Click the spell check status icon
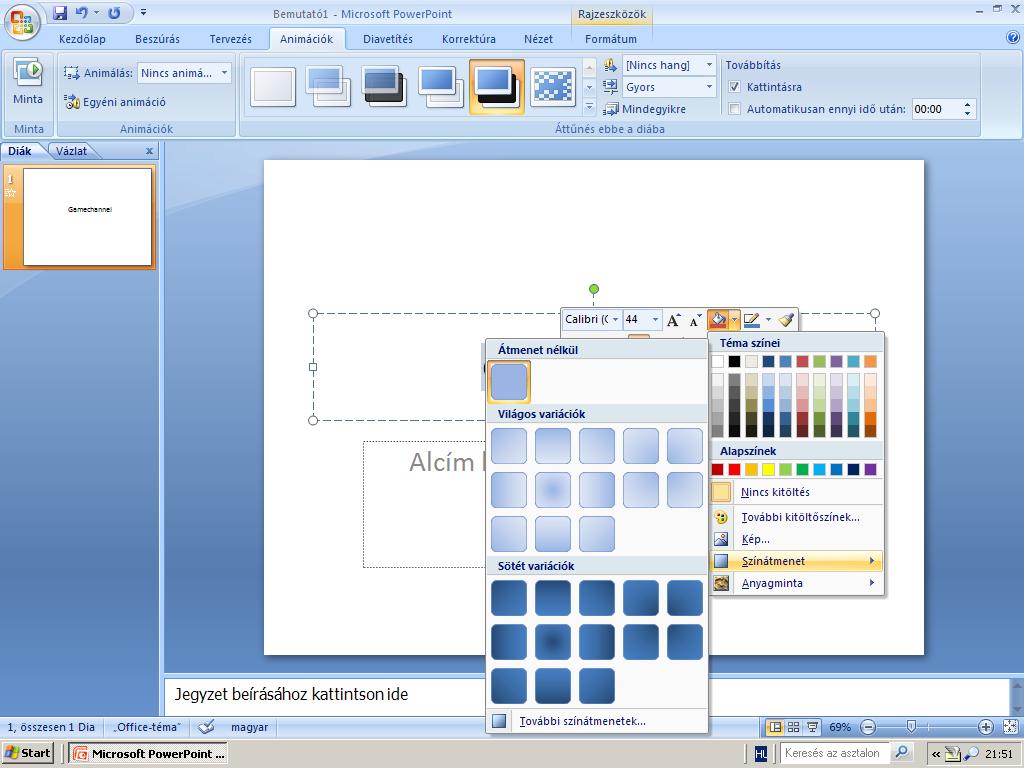1024x768 pixels. click(x=206, y=727)
